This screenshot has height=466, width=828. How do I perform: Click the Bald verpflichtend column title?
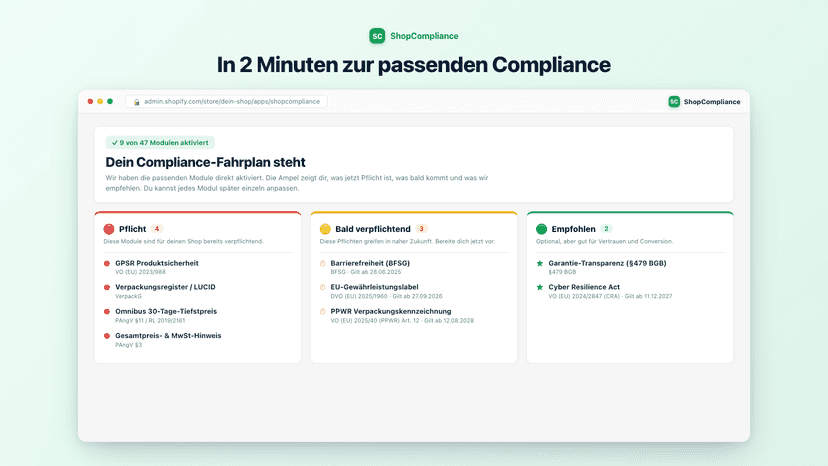coord(373,229)
